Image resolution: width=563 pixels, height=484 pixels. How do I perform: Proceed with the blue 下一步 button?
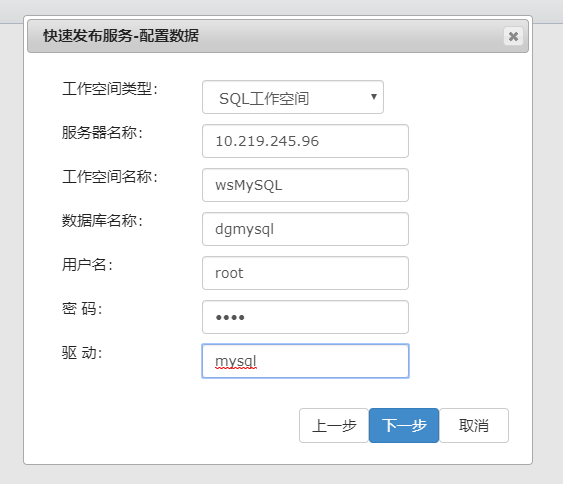pos(404,425)
